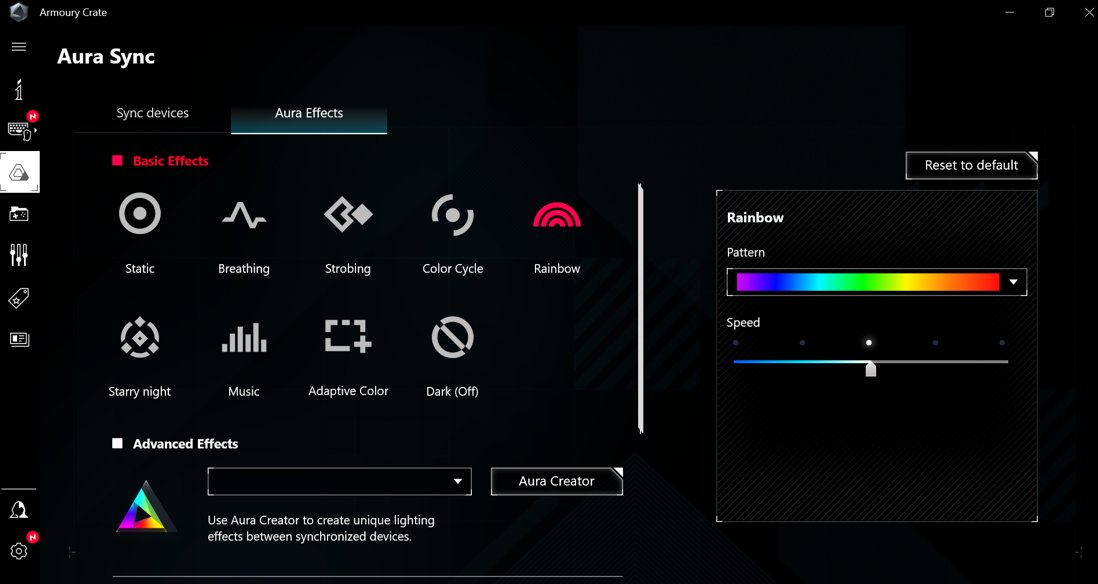1098x584 pixels.
Task: Pick the Adaptive Color effect icon
Action: (348, 336)
